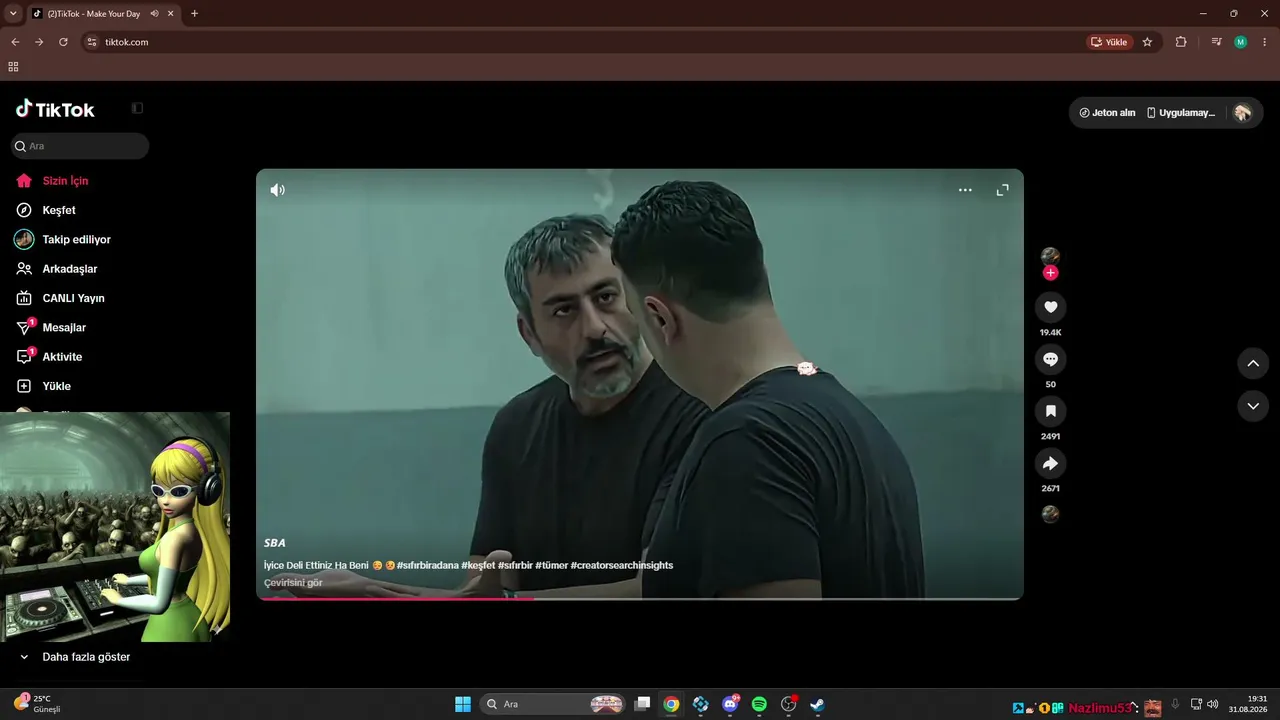The height and width of the screenshot is (720, 1280).
Task: Open Chrome media controls
Action: 1216,42
